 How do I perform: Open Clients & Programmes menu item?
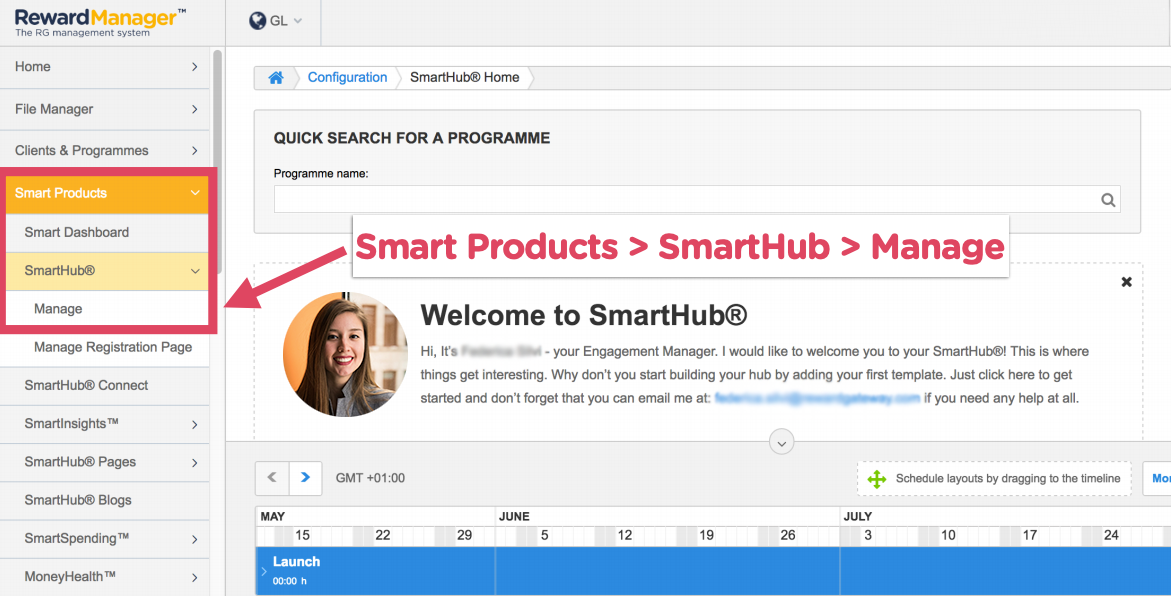click(105, 151)
